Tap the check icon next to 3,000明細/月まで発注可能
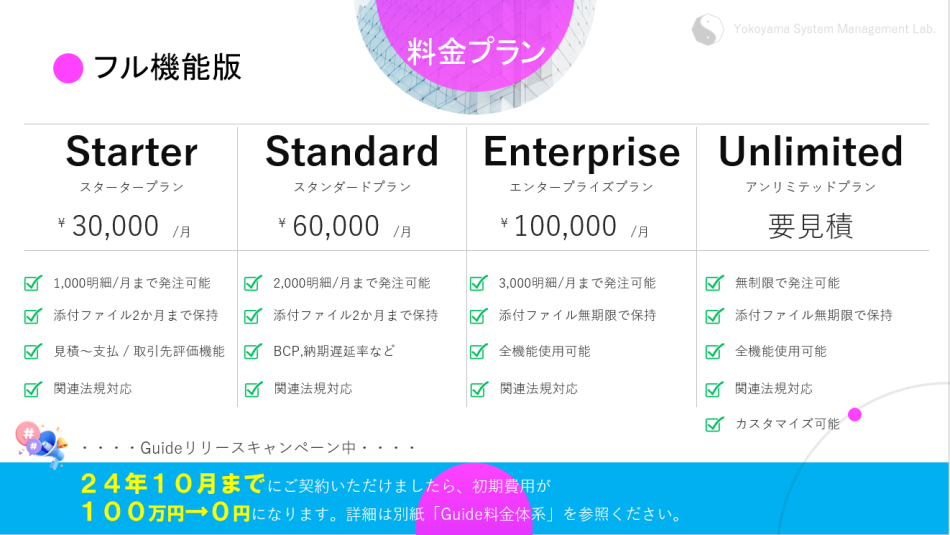 tap(479, 283)
